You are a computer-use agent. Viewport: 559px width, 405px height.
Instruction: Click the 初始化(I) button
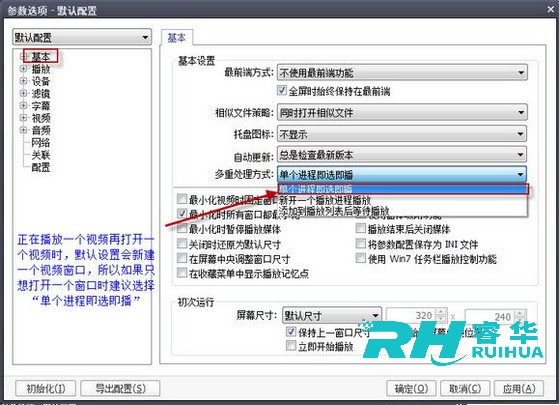(46, 388)
